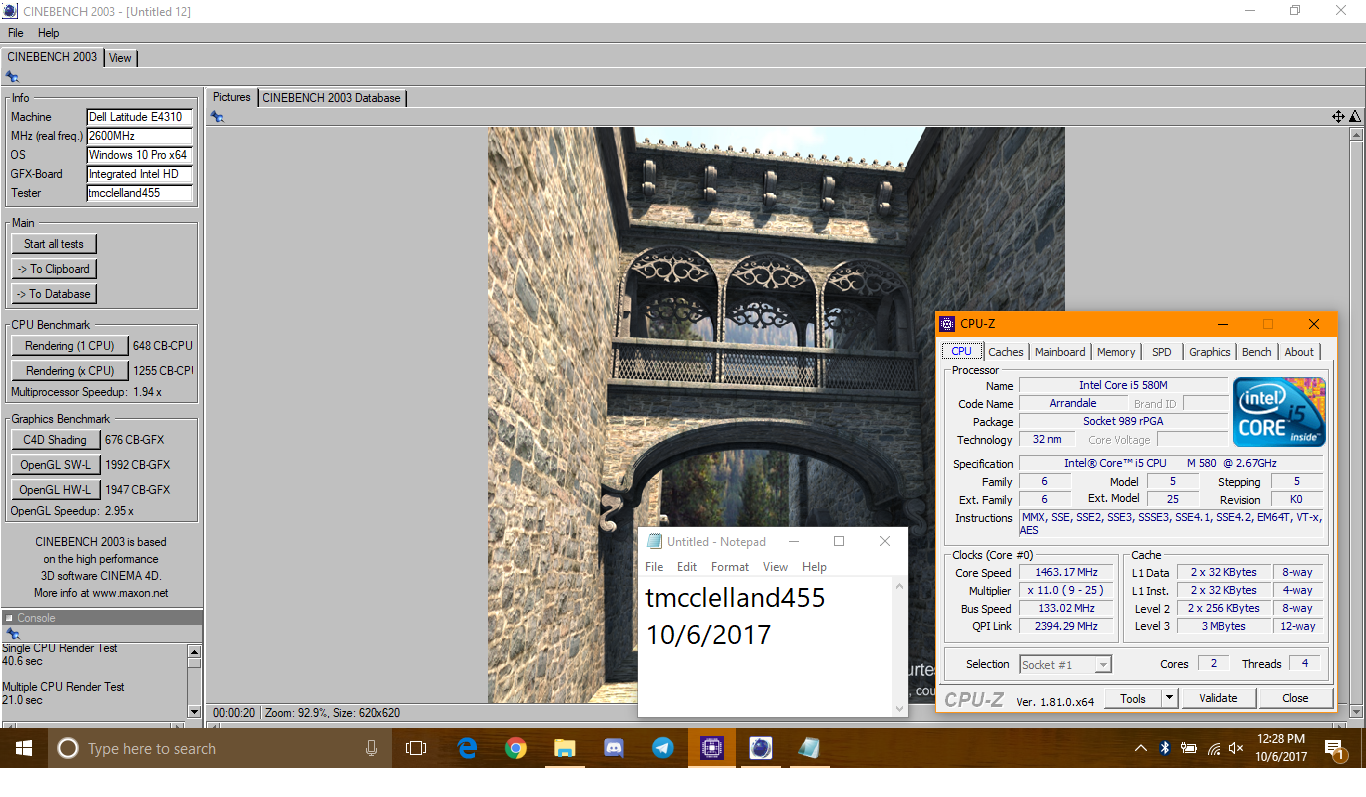The width and height of the screenshot is (1366, 797).
Task: Run the OpenGL HW-L test
Action: pyautogui.click(x=55, y=490)
